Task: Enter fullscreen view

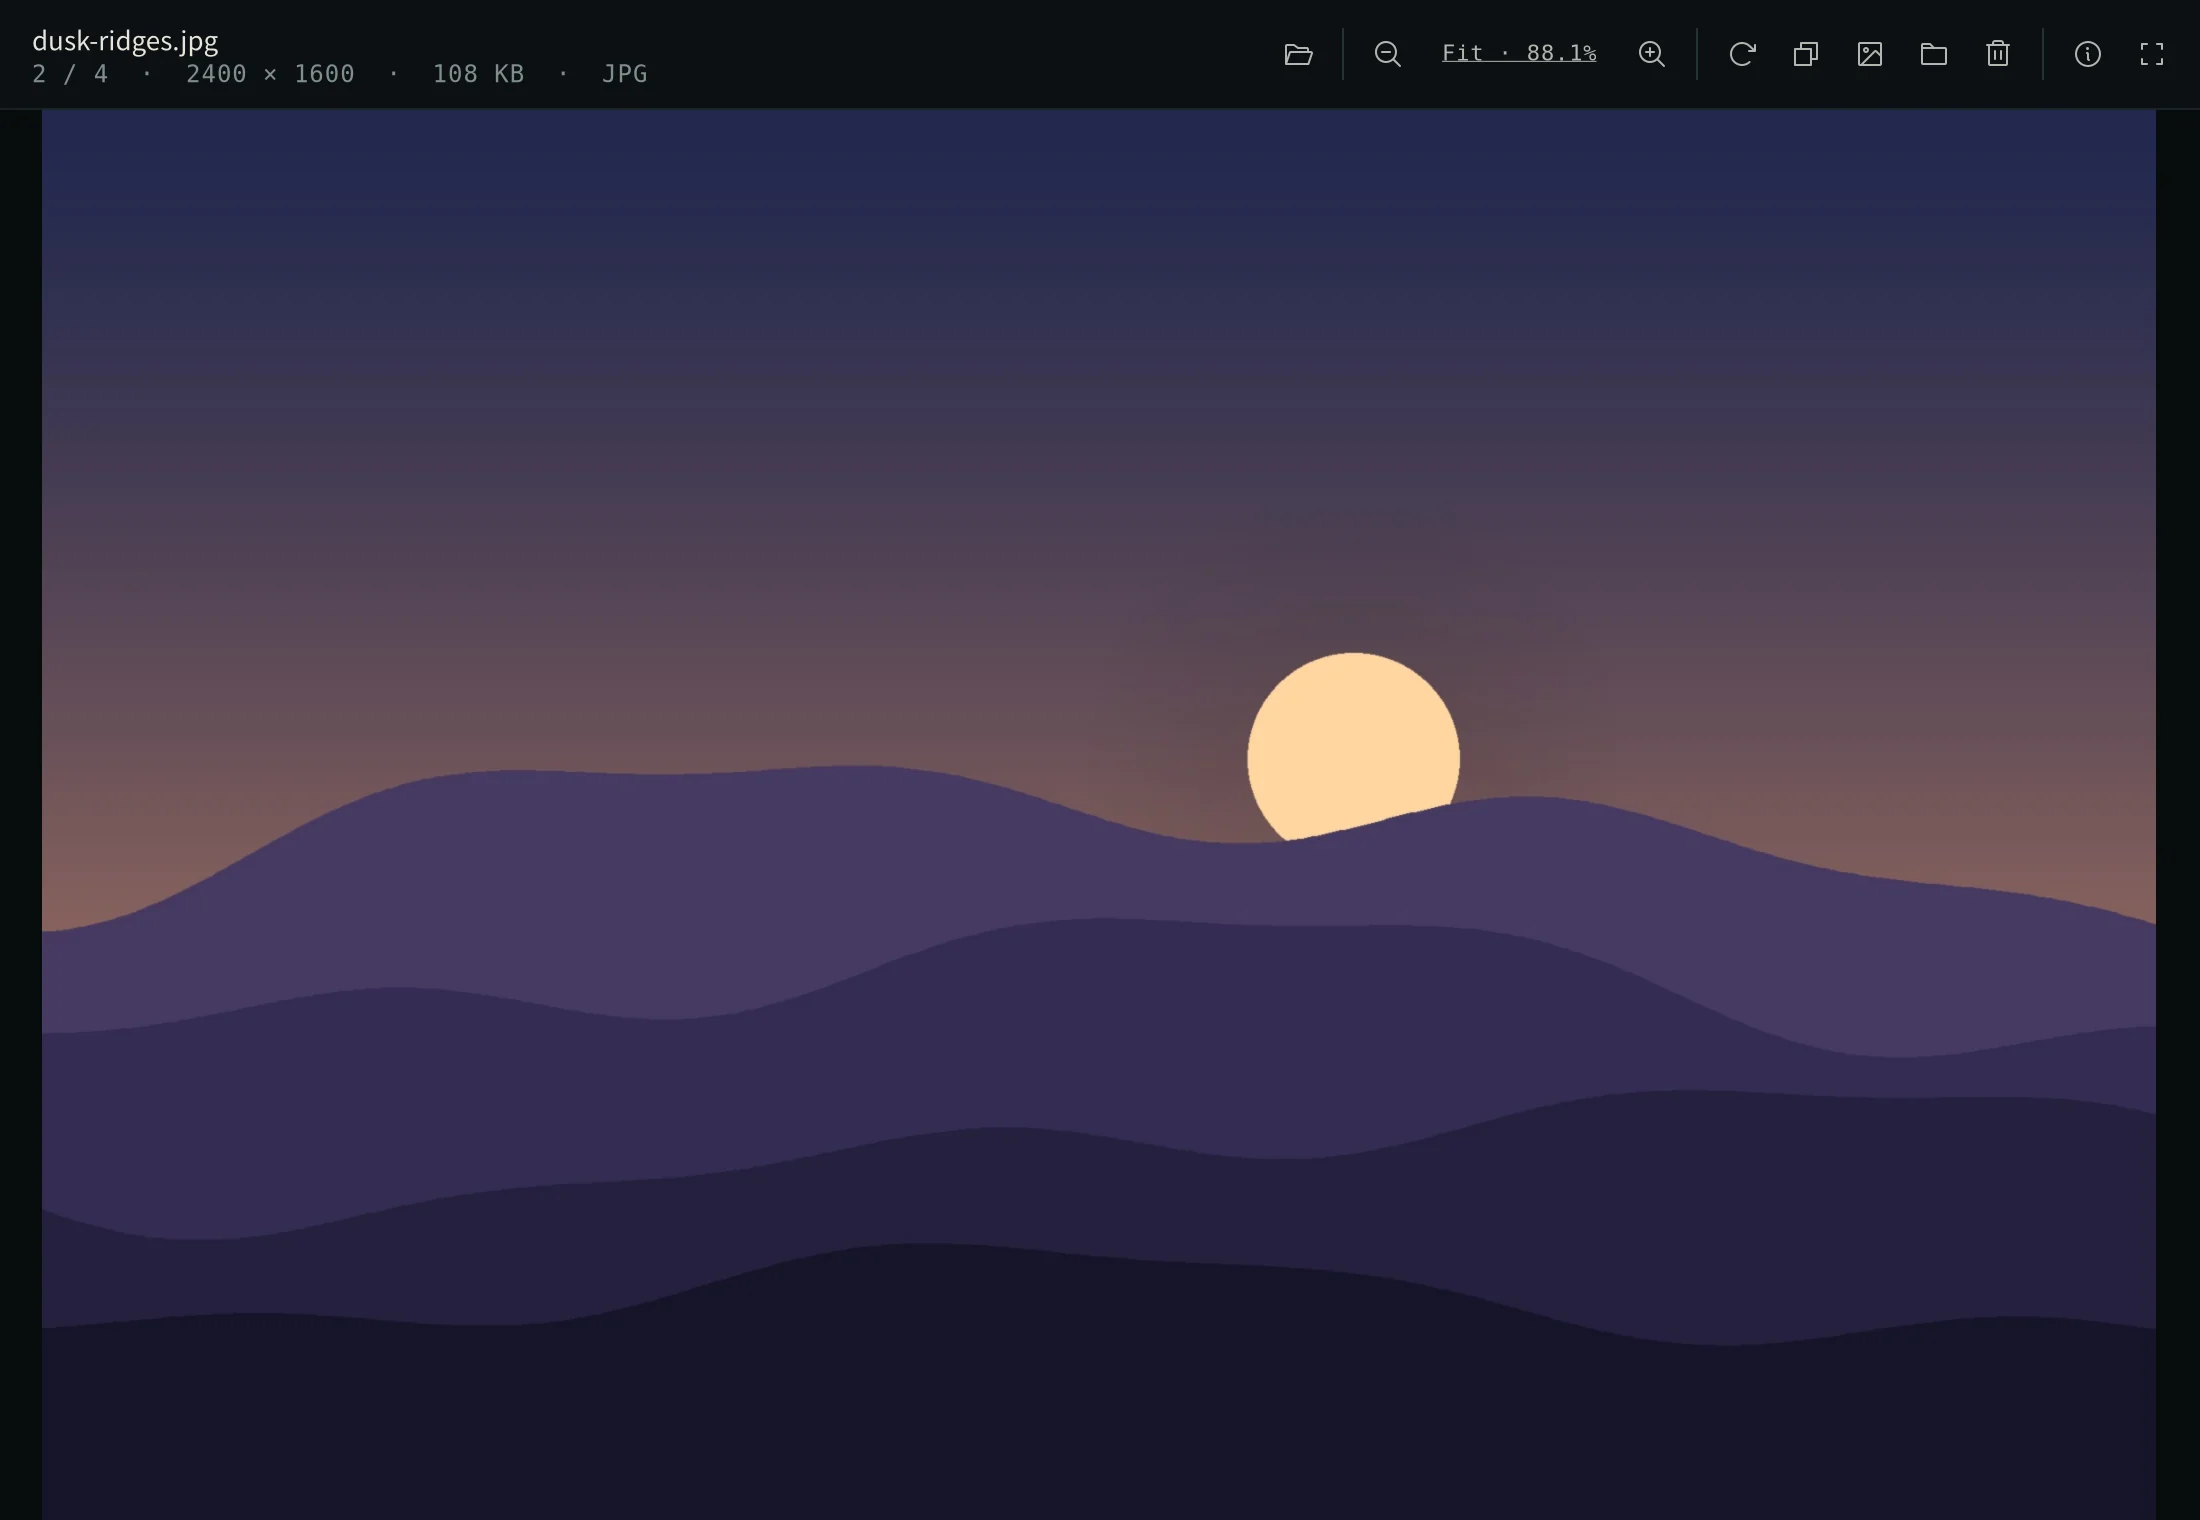Action: [2151, 54]
